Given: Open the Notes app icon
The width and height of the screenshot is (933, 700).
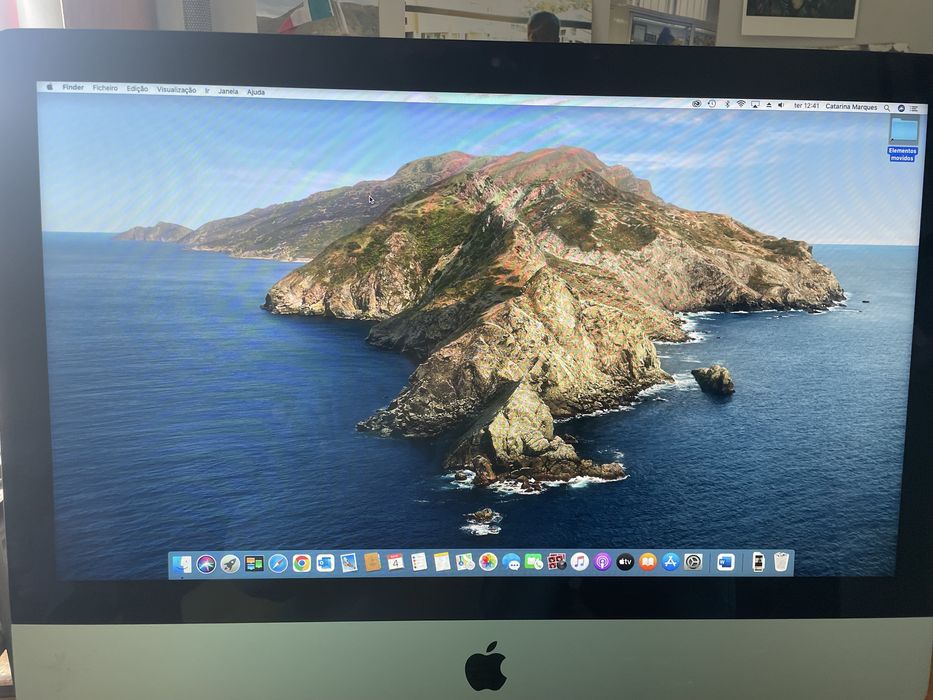Looking at the screenshot, I should tap(442, 562).
